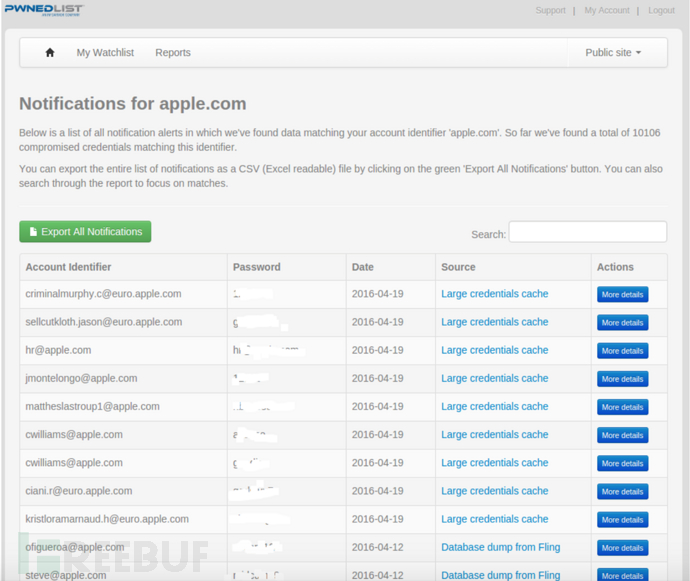Open the Reports menu item
The width and height of the screenshot is (690, 581).
173,53
